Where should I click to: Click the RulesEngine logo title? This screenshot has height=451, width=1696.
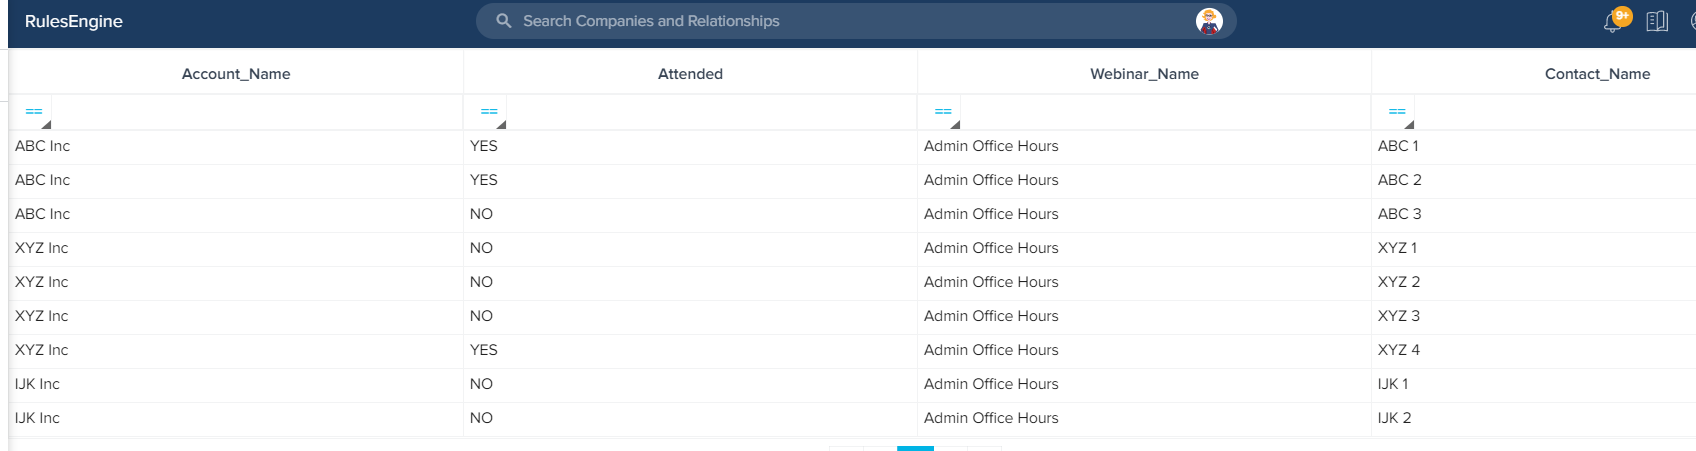point(74,21)
